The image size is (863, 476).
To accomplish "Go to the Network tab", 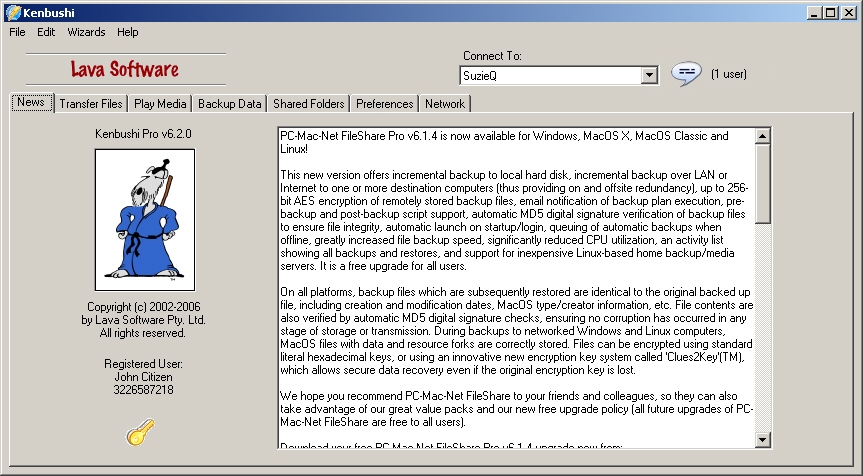I will coord(445,103).
